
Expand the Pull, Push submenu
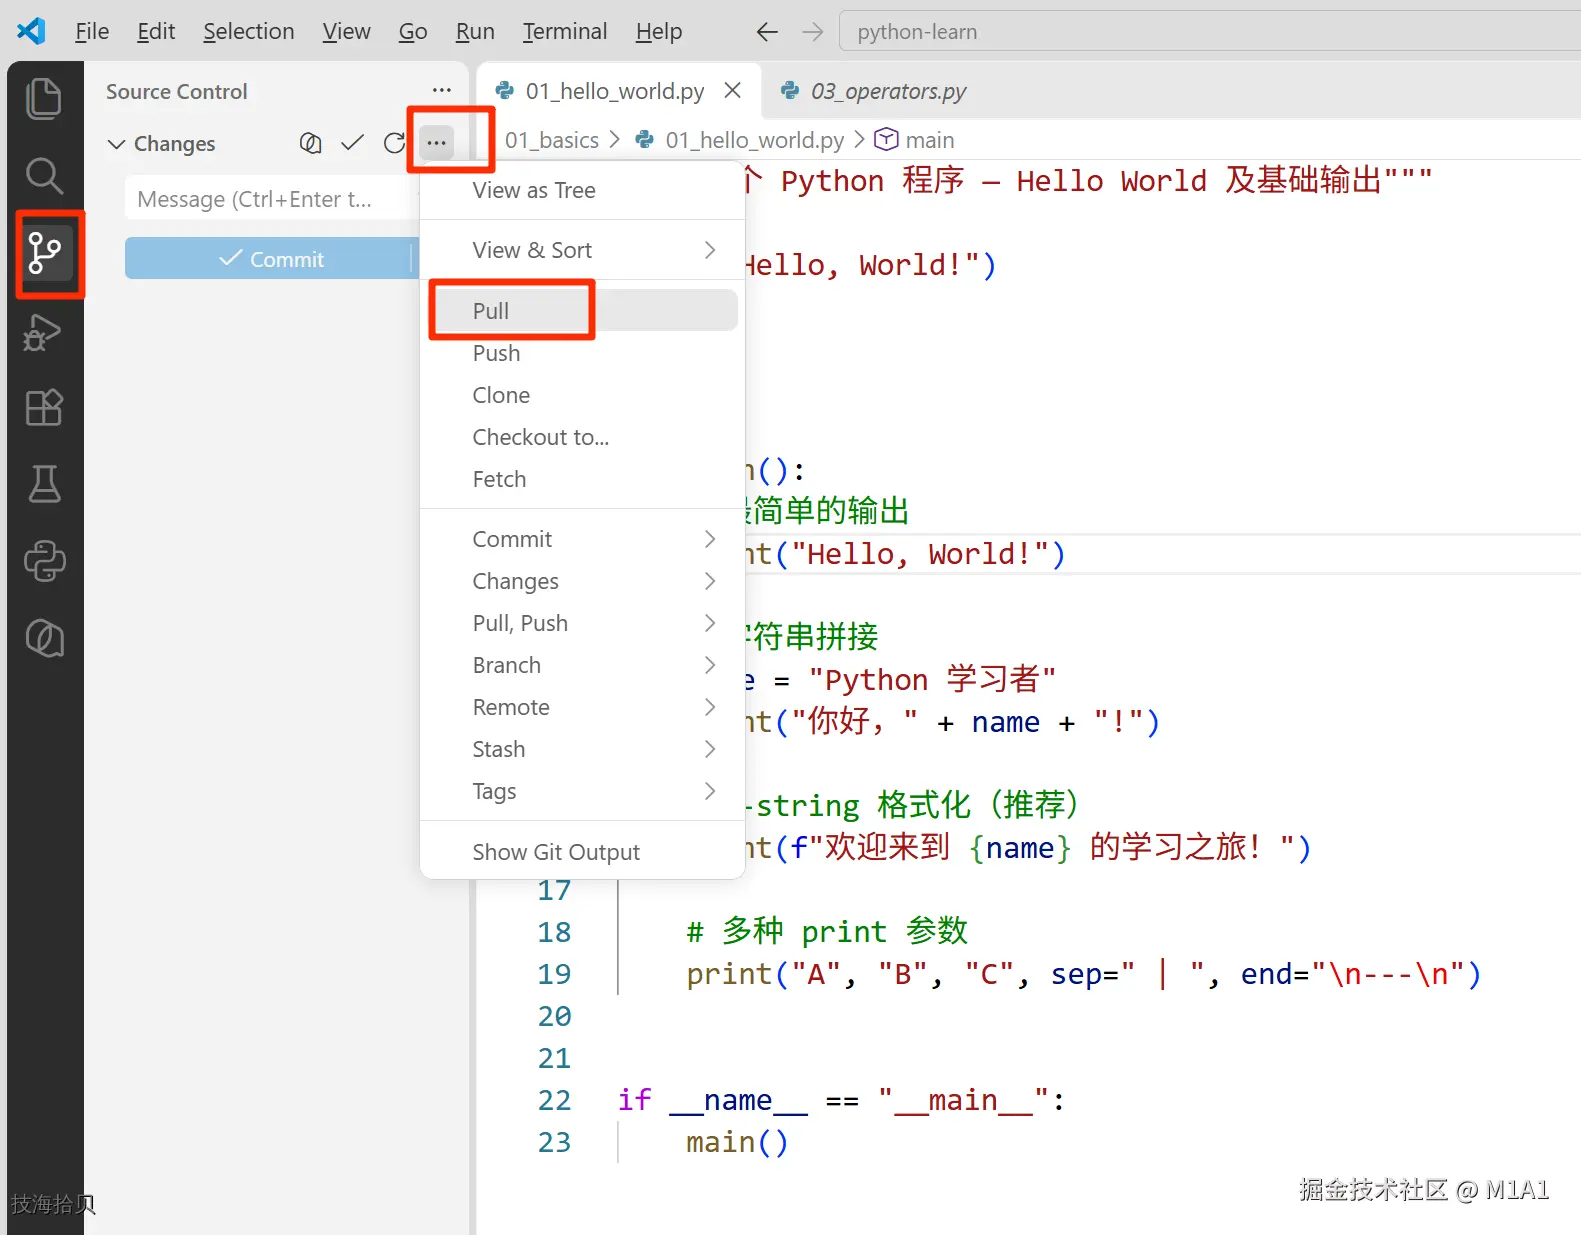[x=582, y=623]
